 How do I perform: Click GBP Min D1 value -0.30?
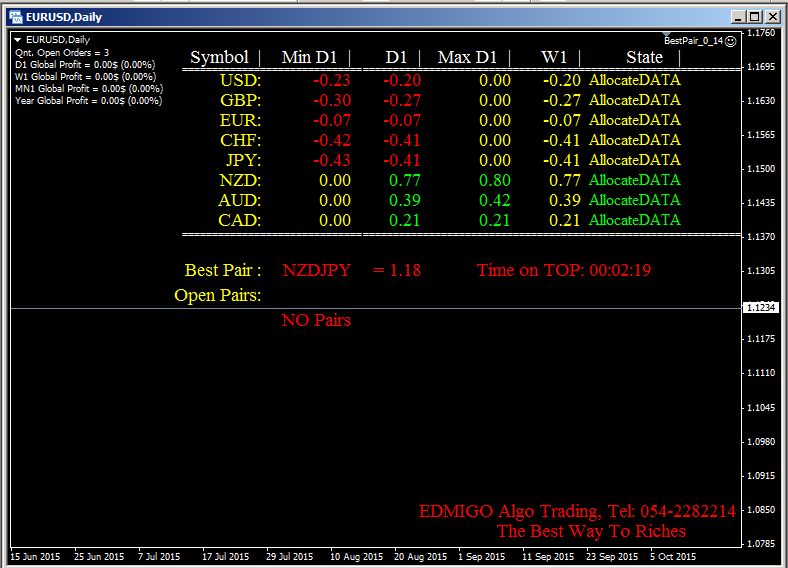332,100
